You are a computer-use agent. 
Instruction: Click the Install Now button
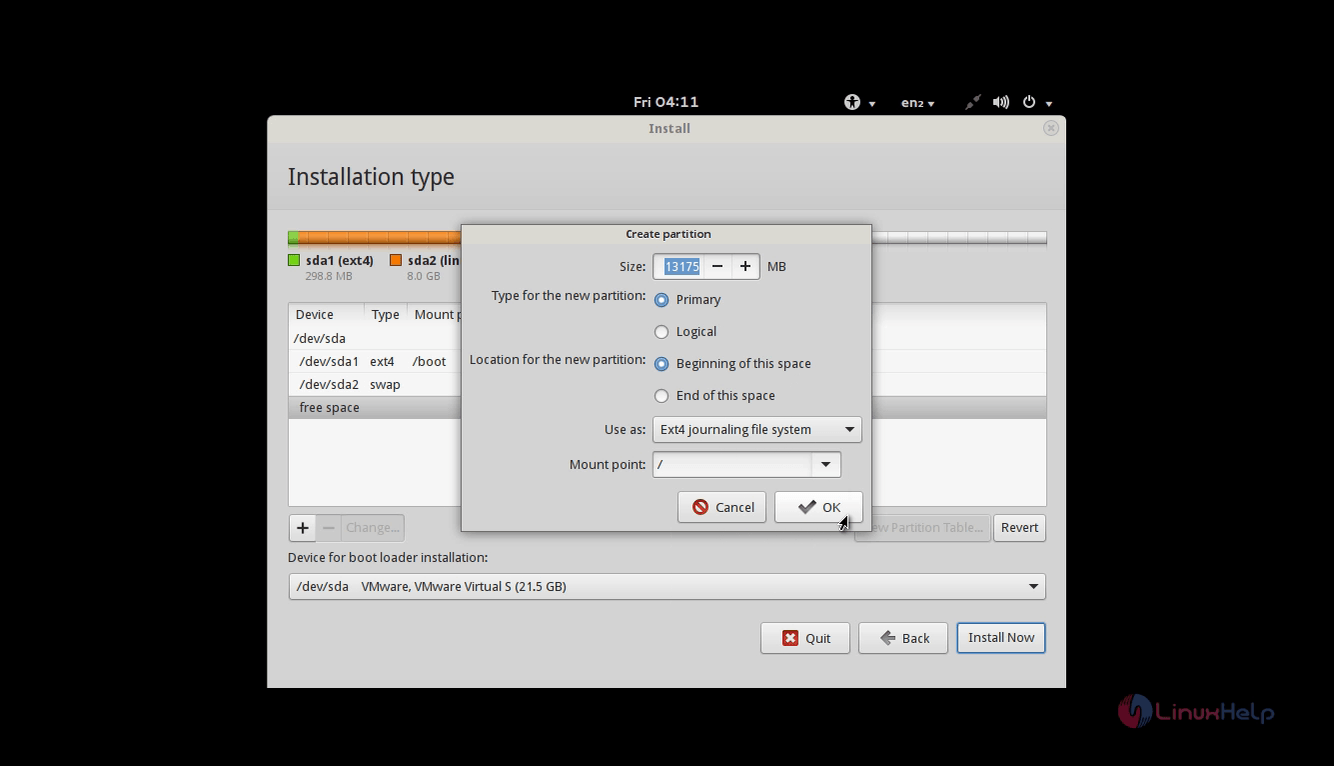(1001, 638)
